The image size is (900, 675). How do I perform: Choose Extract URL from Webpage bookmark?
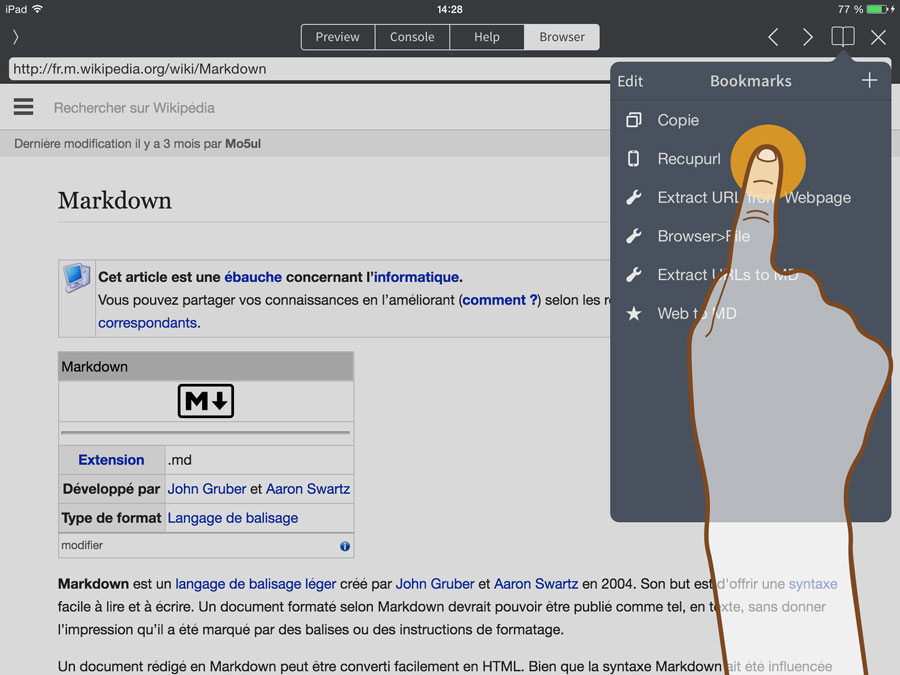click(751, 197)
